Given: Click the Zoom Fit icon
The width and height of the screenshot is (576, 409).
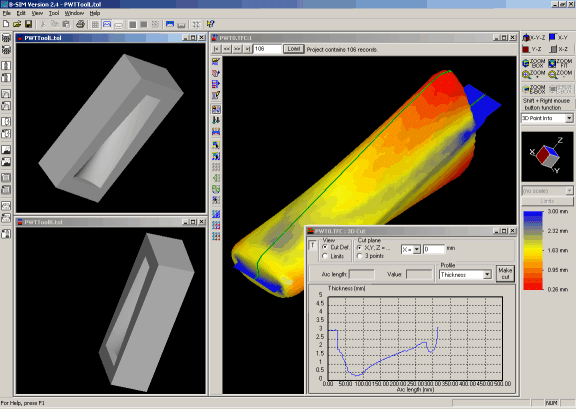Looking at the screenshot, I should pos(560,63).
